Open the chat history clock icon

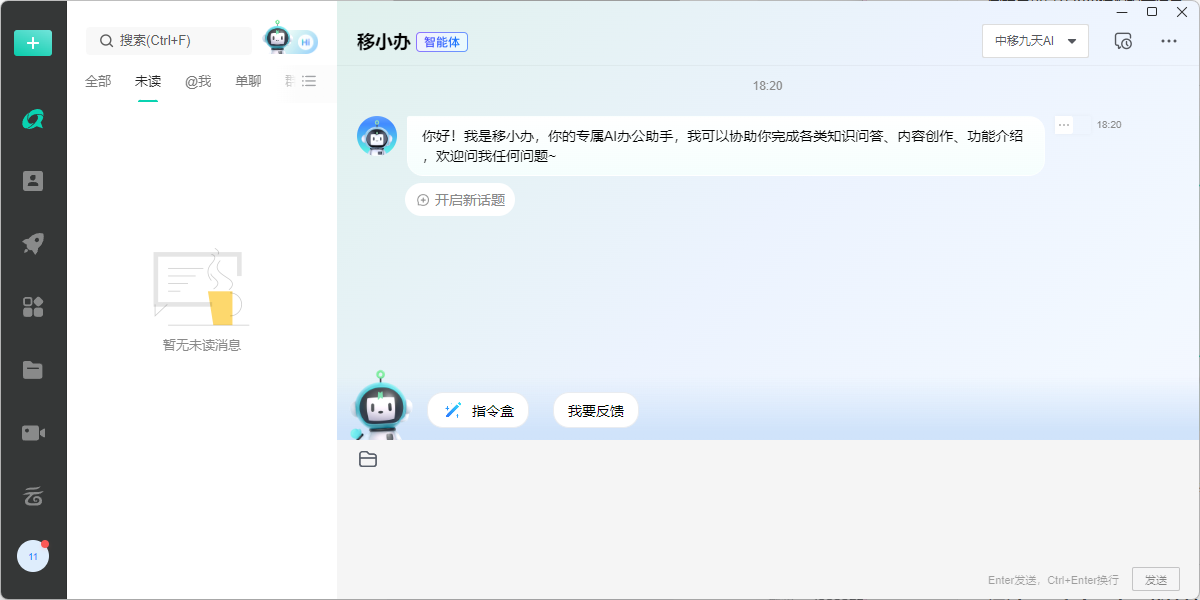(x=1123, y=40)
